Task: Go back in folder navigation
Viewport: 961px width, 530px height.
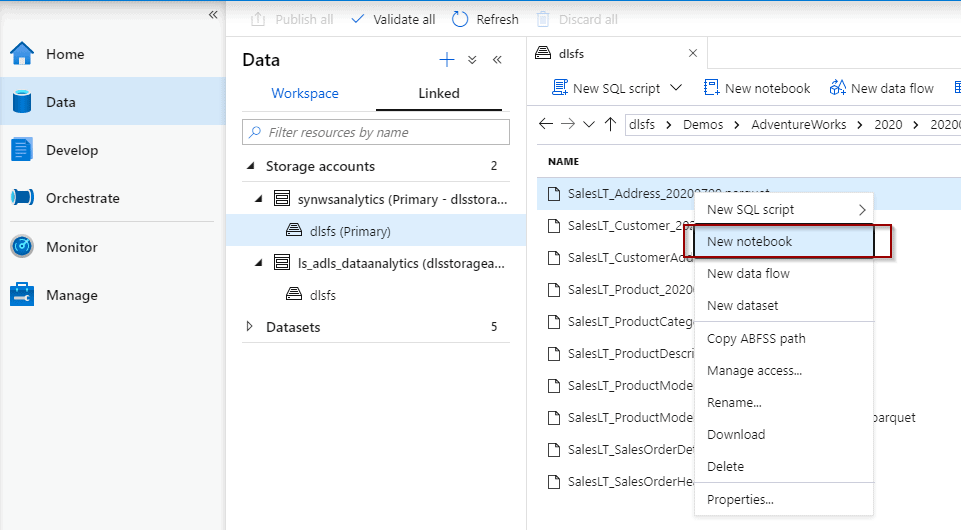Action: coord(545,124)
